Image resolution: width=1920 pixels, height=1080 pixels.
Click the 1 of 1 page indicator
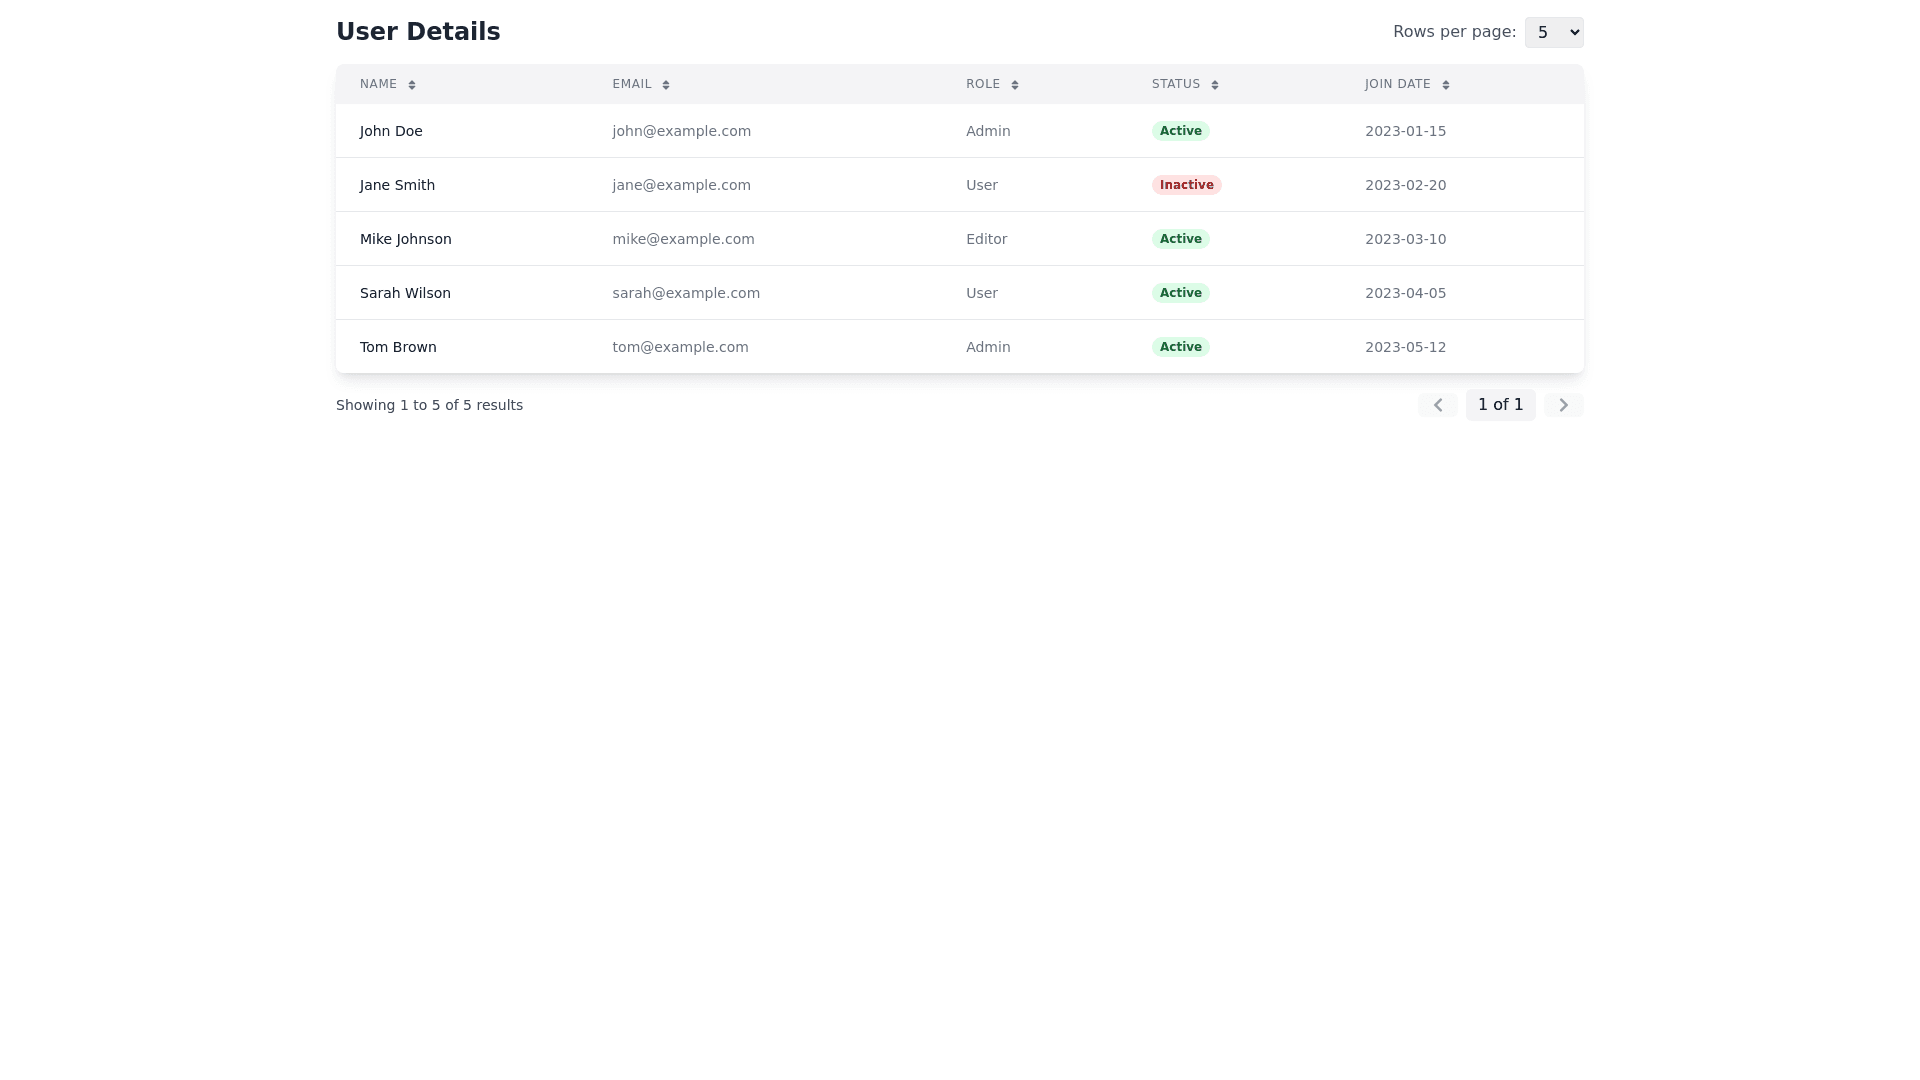(1500, 405)
